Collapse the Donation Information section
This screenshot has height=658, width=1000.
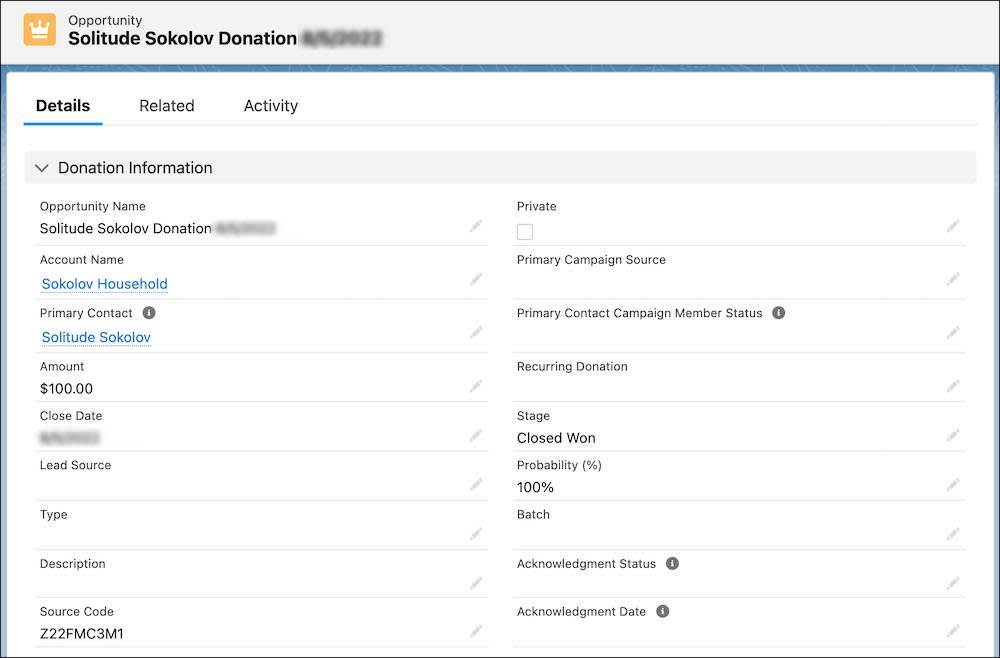42,168
